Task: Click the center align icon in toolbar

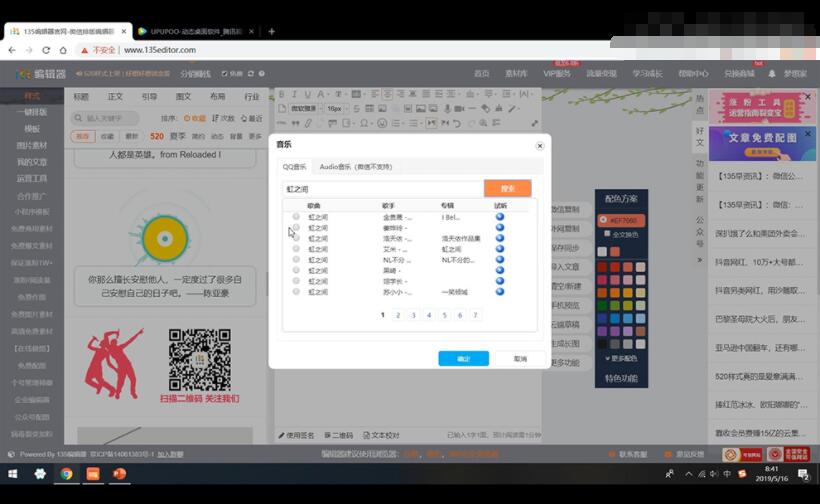Action: click(388, 94)
